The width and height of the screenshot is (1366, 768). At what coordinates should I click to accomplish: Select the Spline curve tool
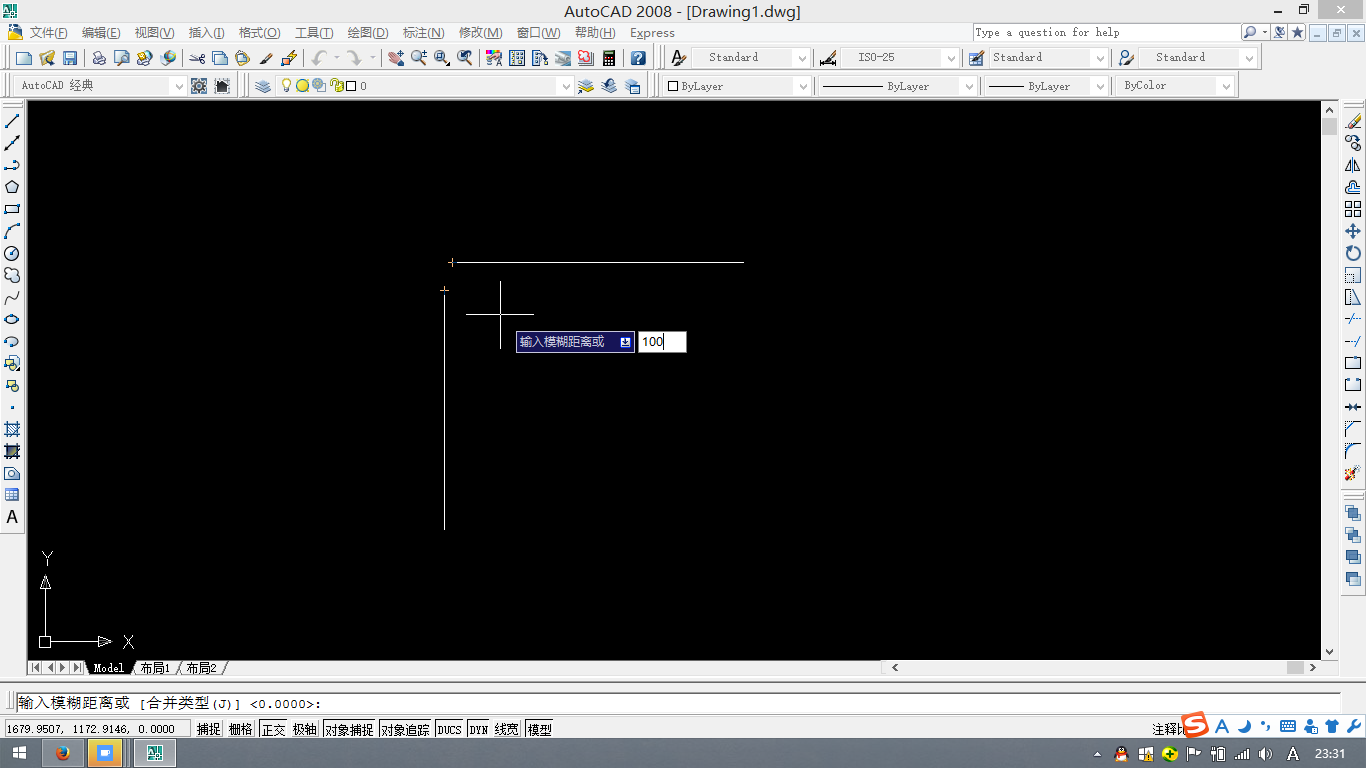12,297
